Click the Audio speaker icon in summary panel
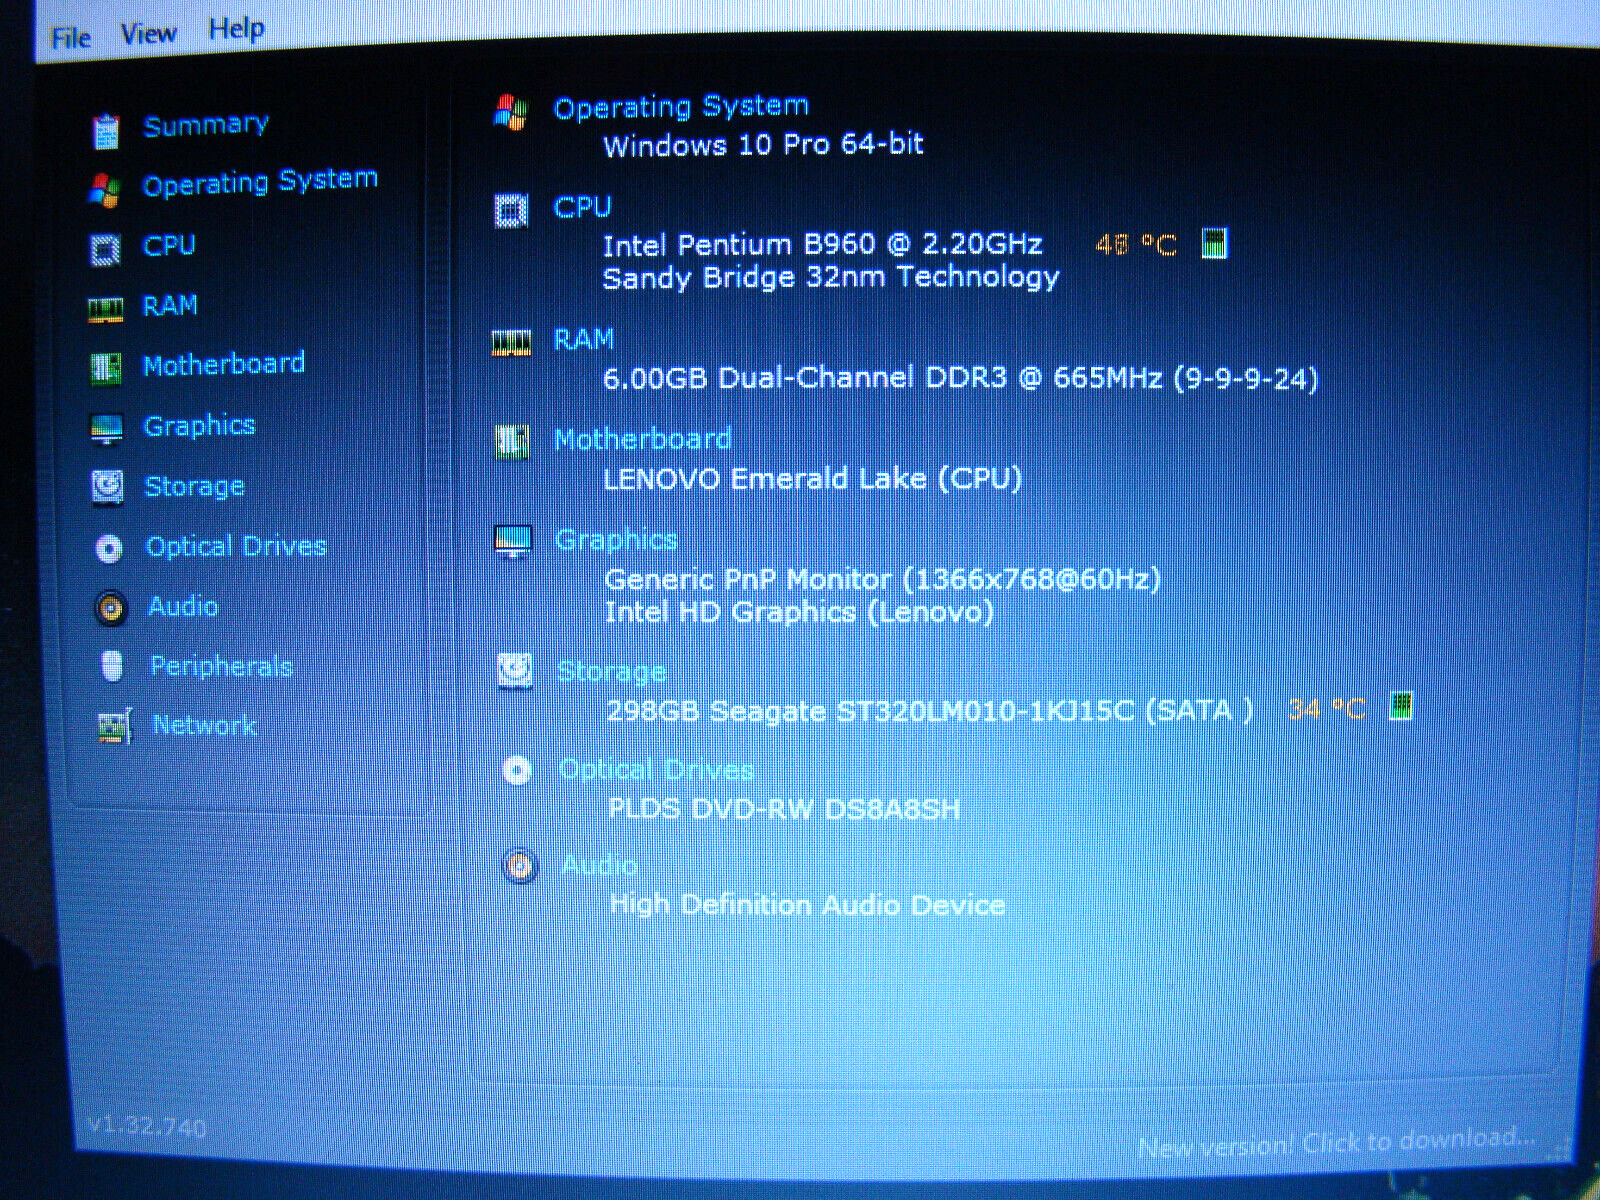Viewport: 1600px width, 1200px height. (x=519, y=865)
